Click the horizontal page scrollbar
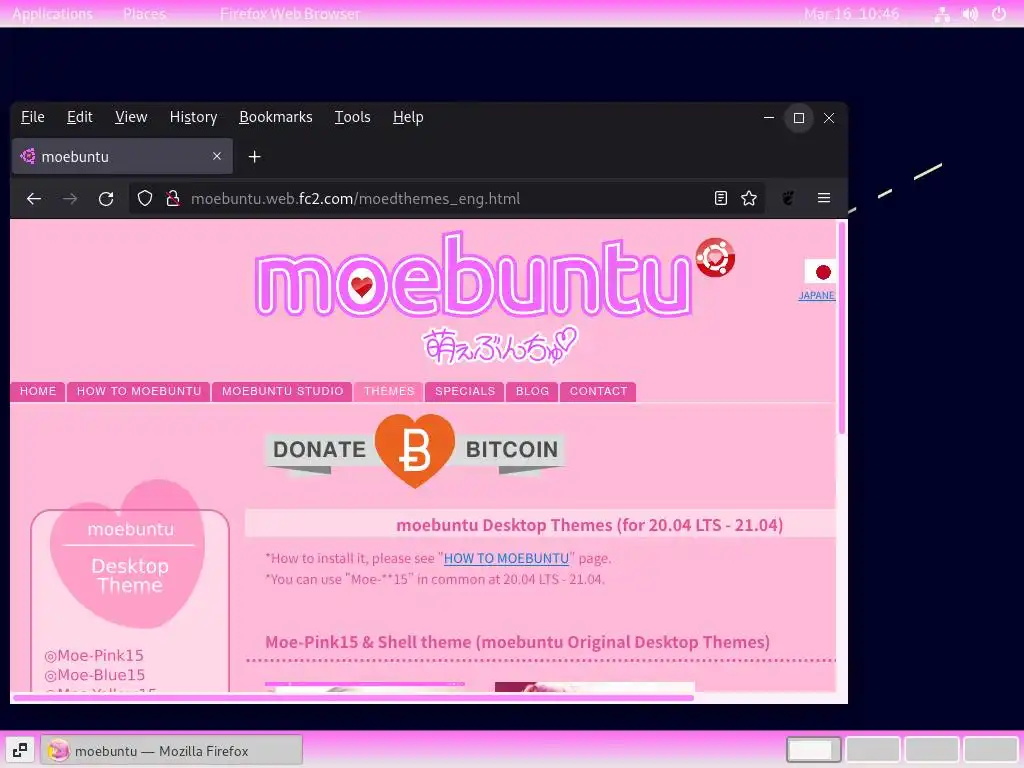 coord(353,697)
